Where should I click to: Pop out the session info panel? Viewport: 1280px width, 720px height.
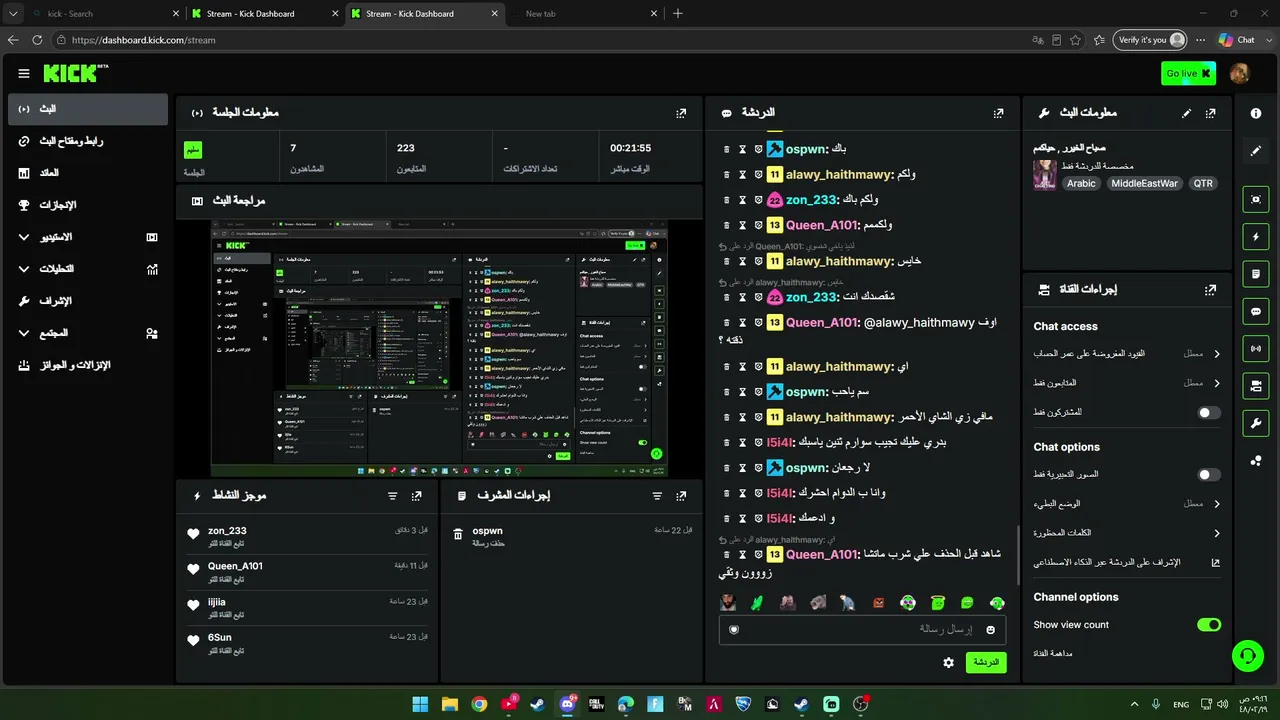tap(681, 113)
